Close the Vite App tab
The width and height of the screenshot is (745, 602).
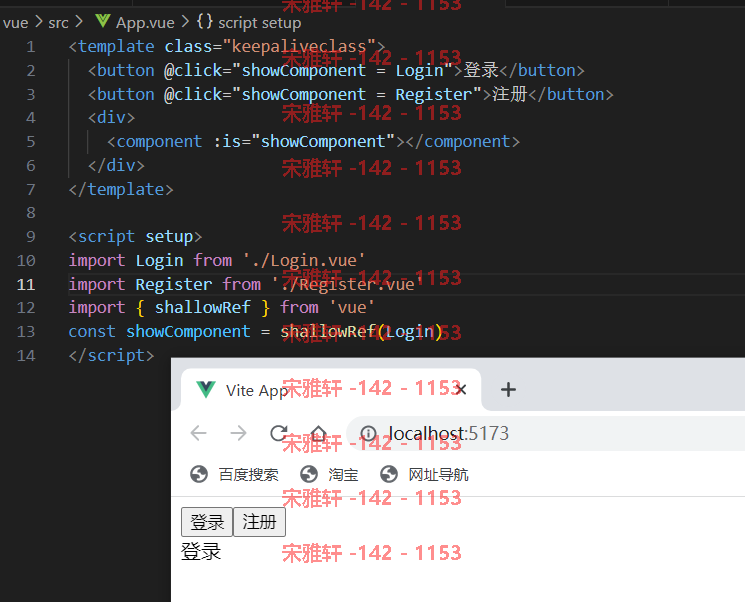pyautogui.click(x=460, y=390)
